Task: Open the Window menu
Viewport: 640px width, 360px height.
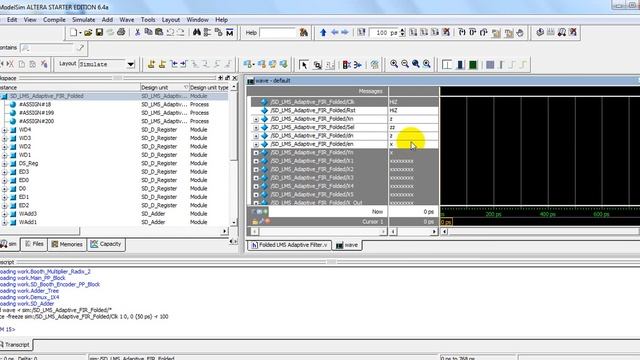Action: (x=198, y=20)
